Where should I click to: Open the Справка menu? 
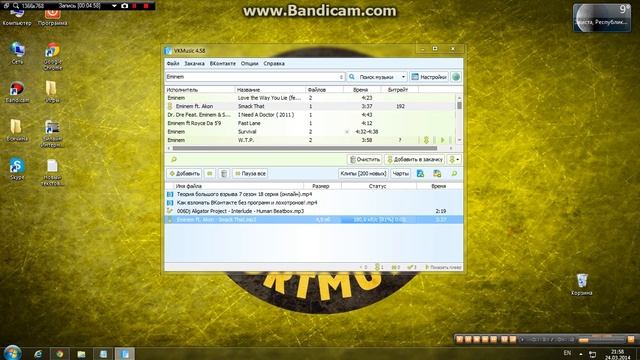click(274, 64)
